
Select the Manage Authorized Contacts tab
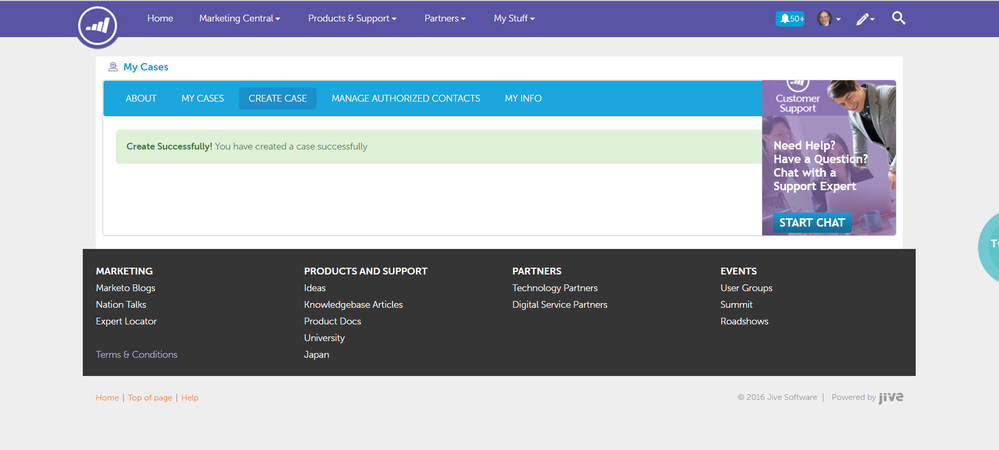pos(405,98)
